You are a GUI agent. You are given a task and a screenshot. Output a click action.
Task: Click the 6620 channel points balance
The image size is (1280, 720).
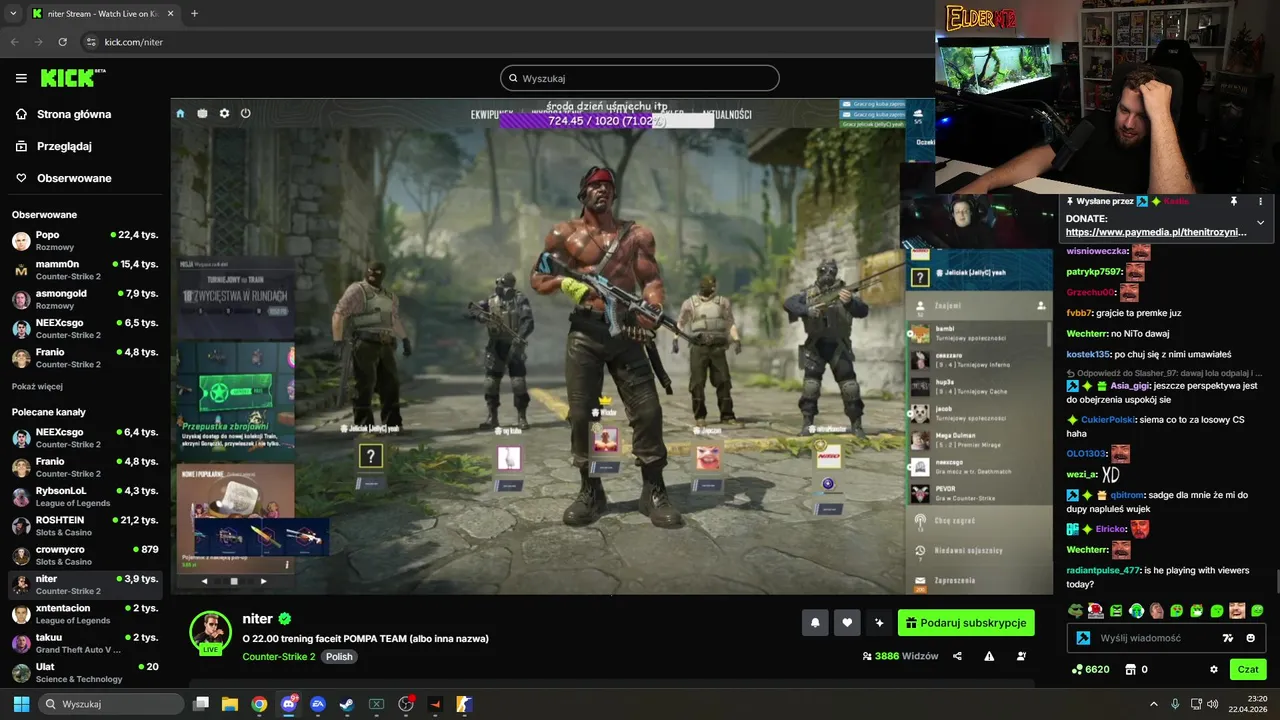[x=1090, y=669]
